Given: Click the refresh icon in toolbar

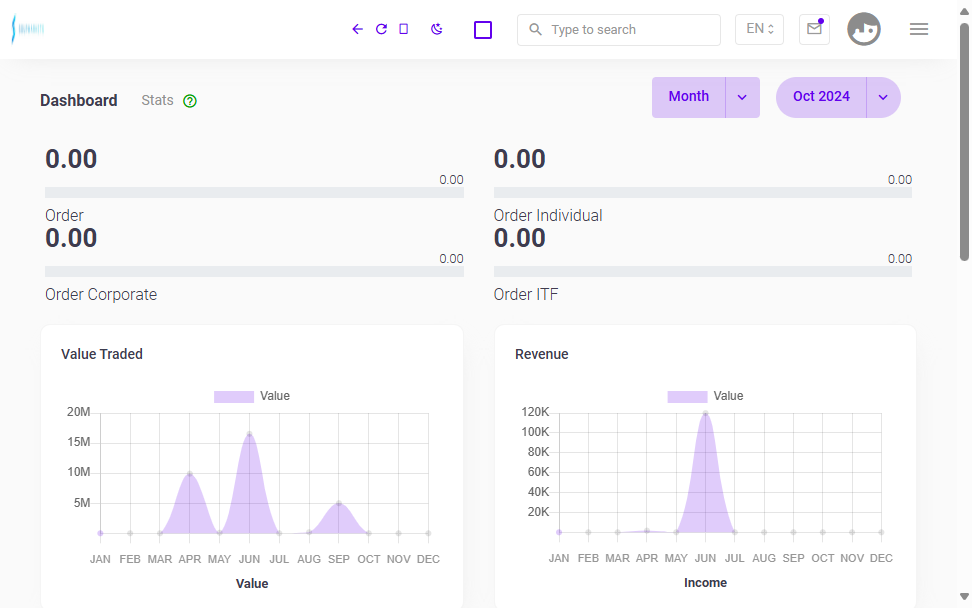Looking at the screenshot, I should [x=381, y=29].
